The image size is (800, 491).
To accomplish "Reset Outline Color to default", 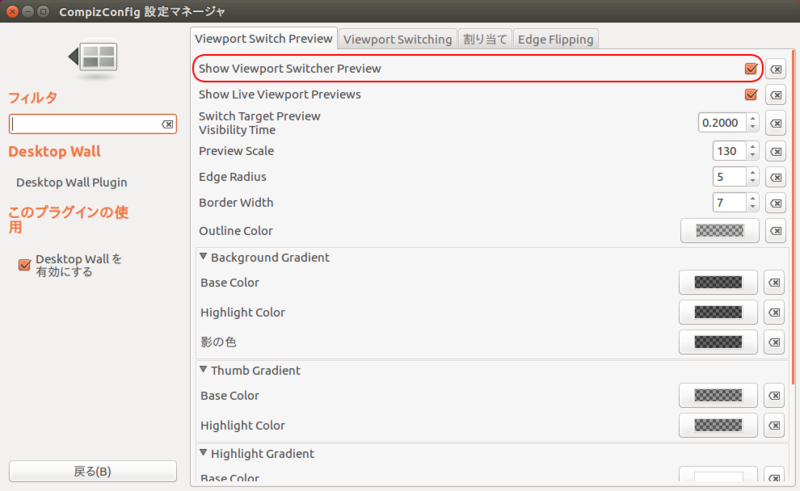I will point(776,231).
